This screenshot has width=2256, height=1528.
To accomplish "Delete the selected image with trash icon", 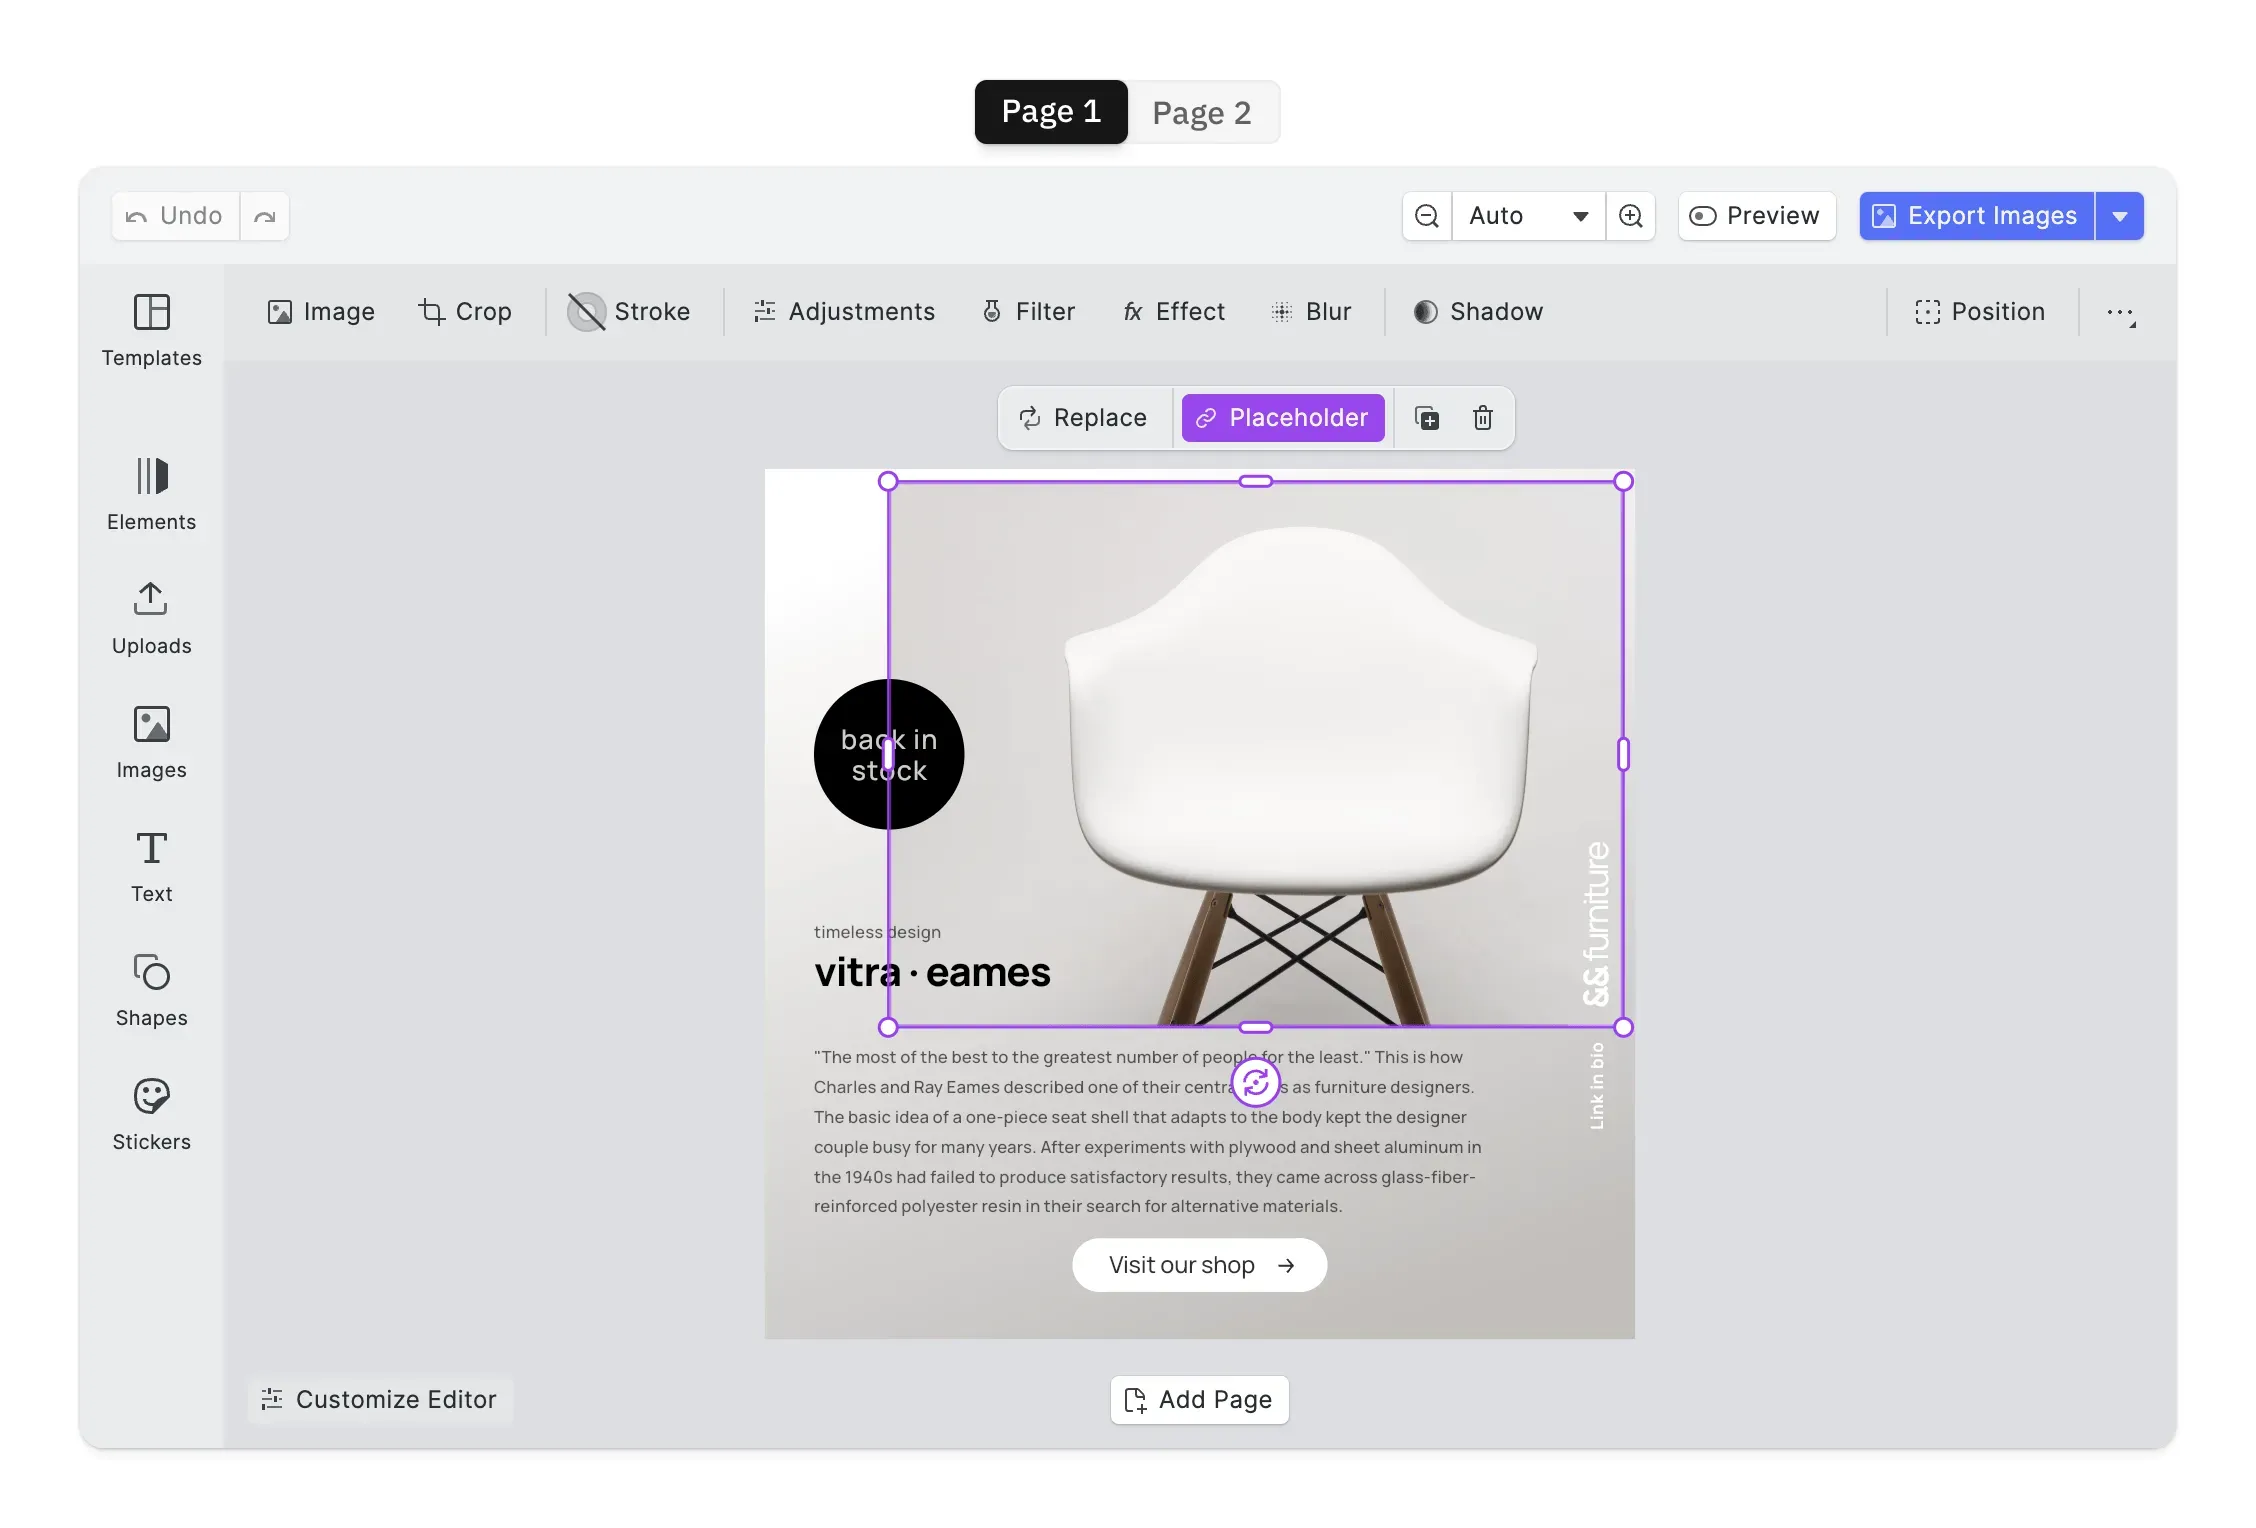I will point(1483,418).
